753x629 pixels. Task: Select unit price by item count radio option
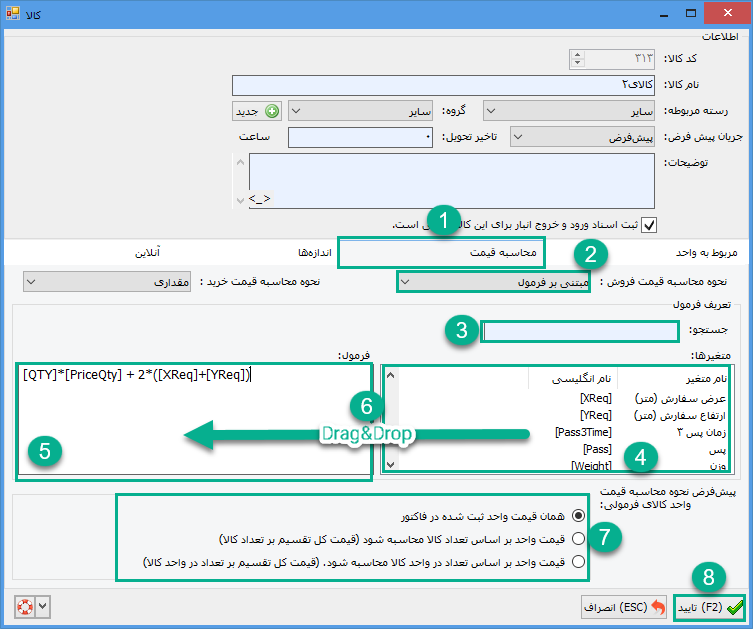(x=578, y=538)
